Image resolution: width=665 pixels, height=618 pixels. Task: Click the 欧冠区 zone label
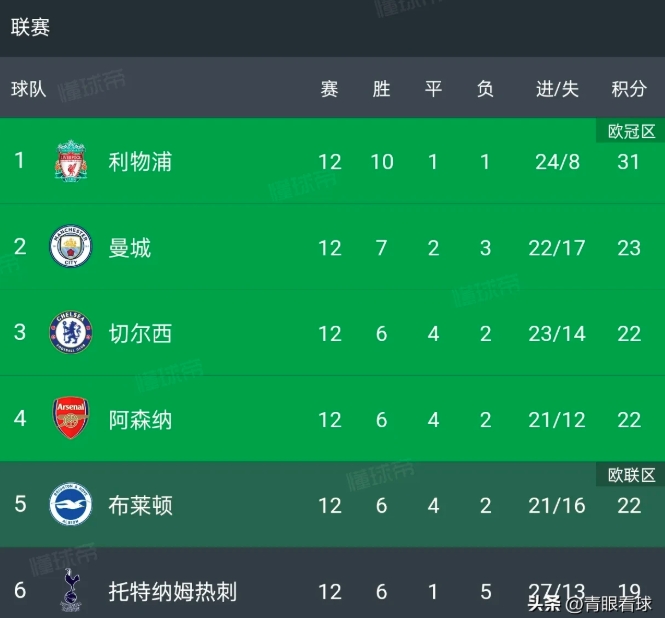[631, 131]
